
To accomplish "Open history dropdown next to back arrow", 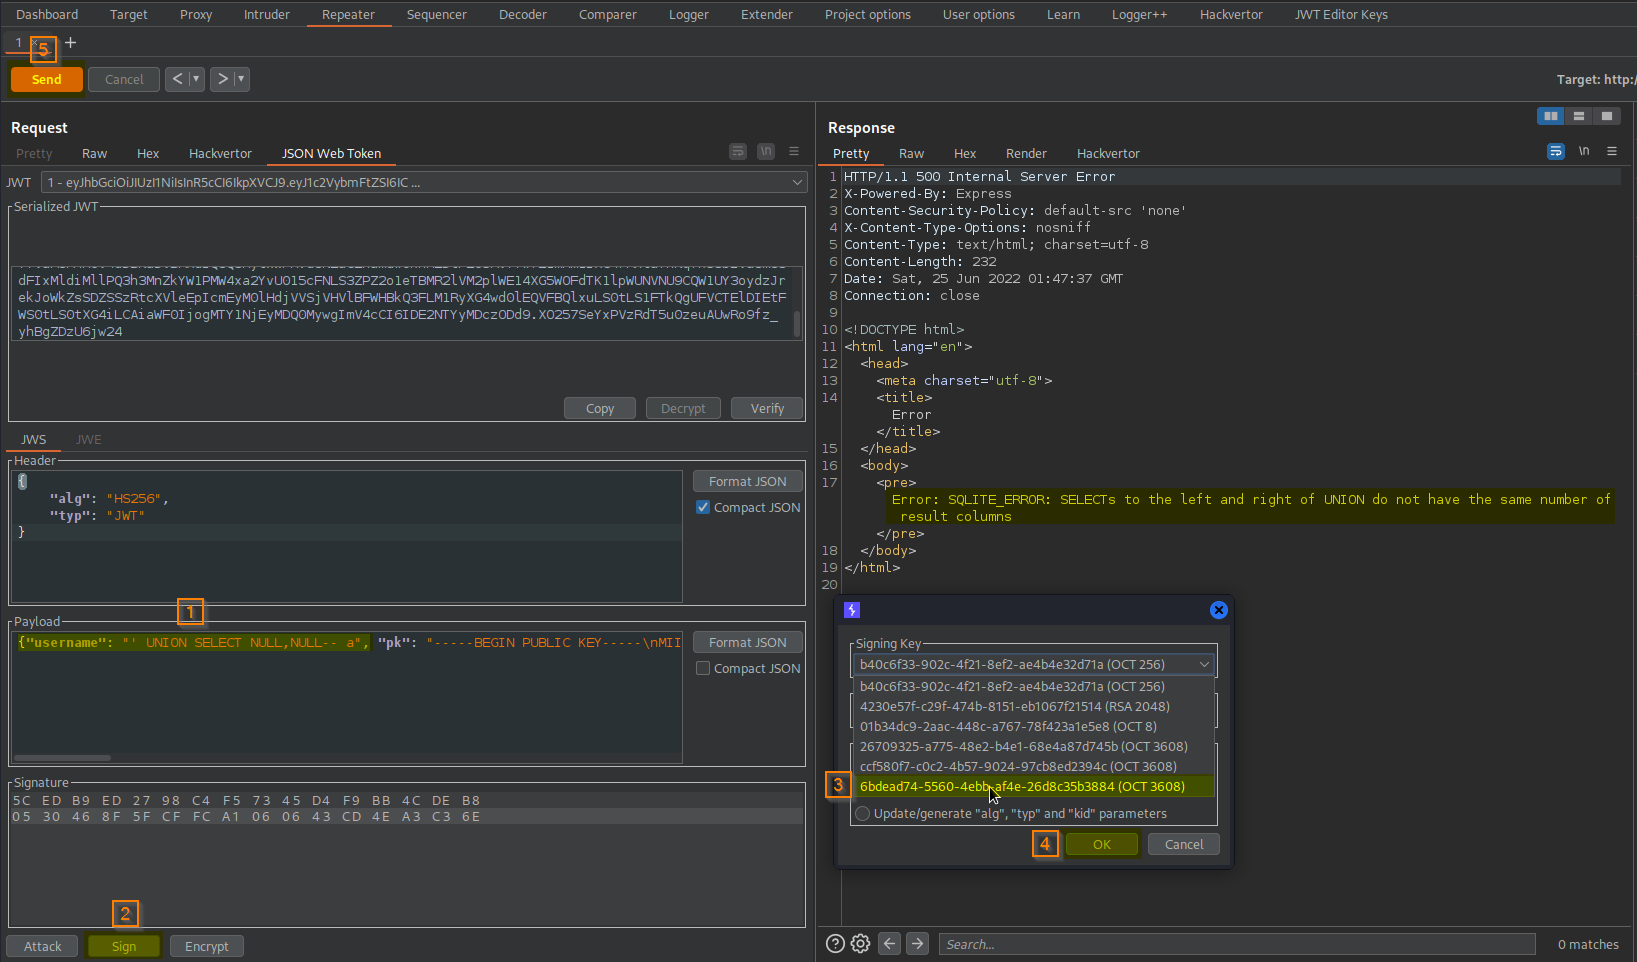I will point(196,79).
